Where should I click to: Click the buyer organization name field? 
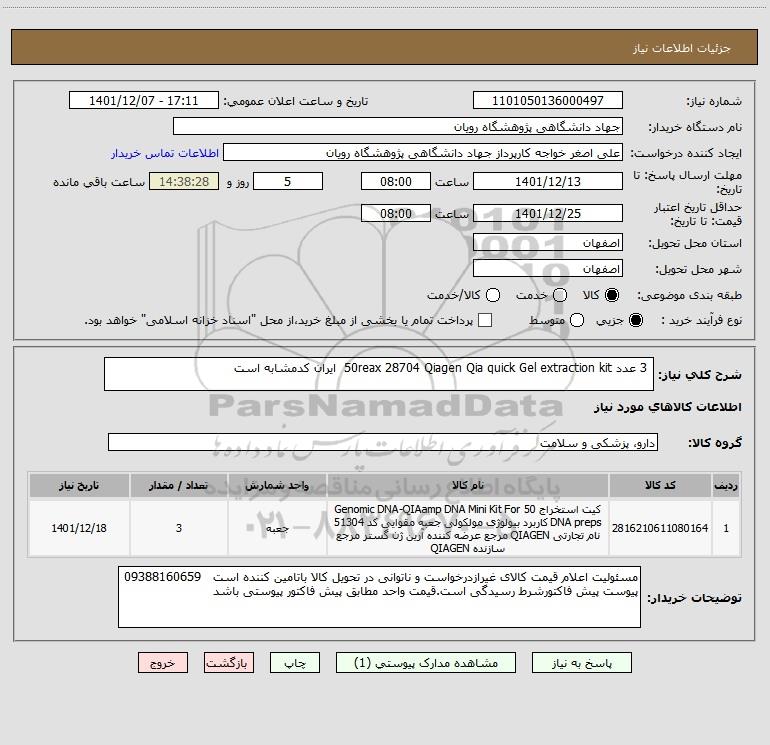[398, 126]
